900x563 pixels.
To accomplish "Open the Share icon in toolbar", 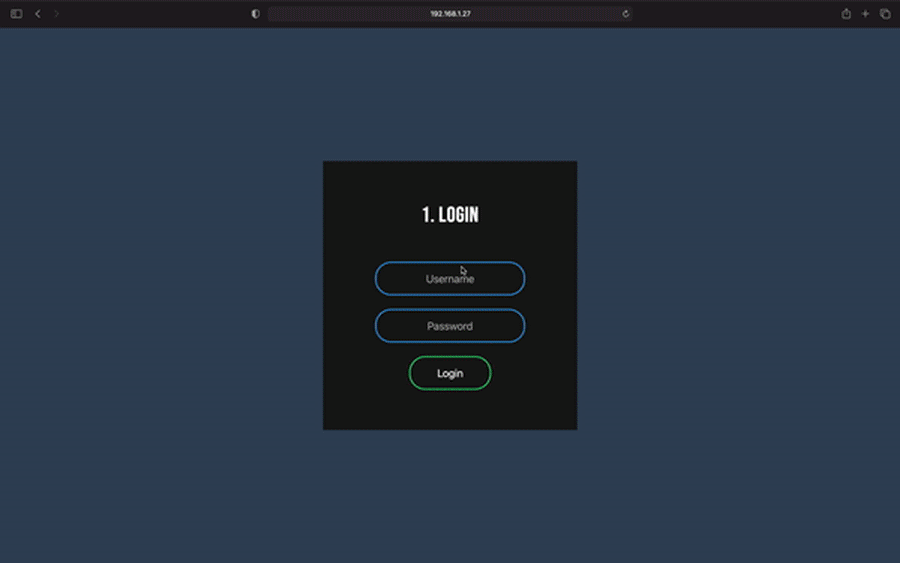I will pyautogui.click(x=846, y=14).
